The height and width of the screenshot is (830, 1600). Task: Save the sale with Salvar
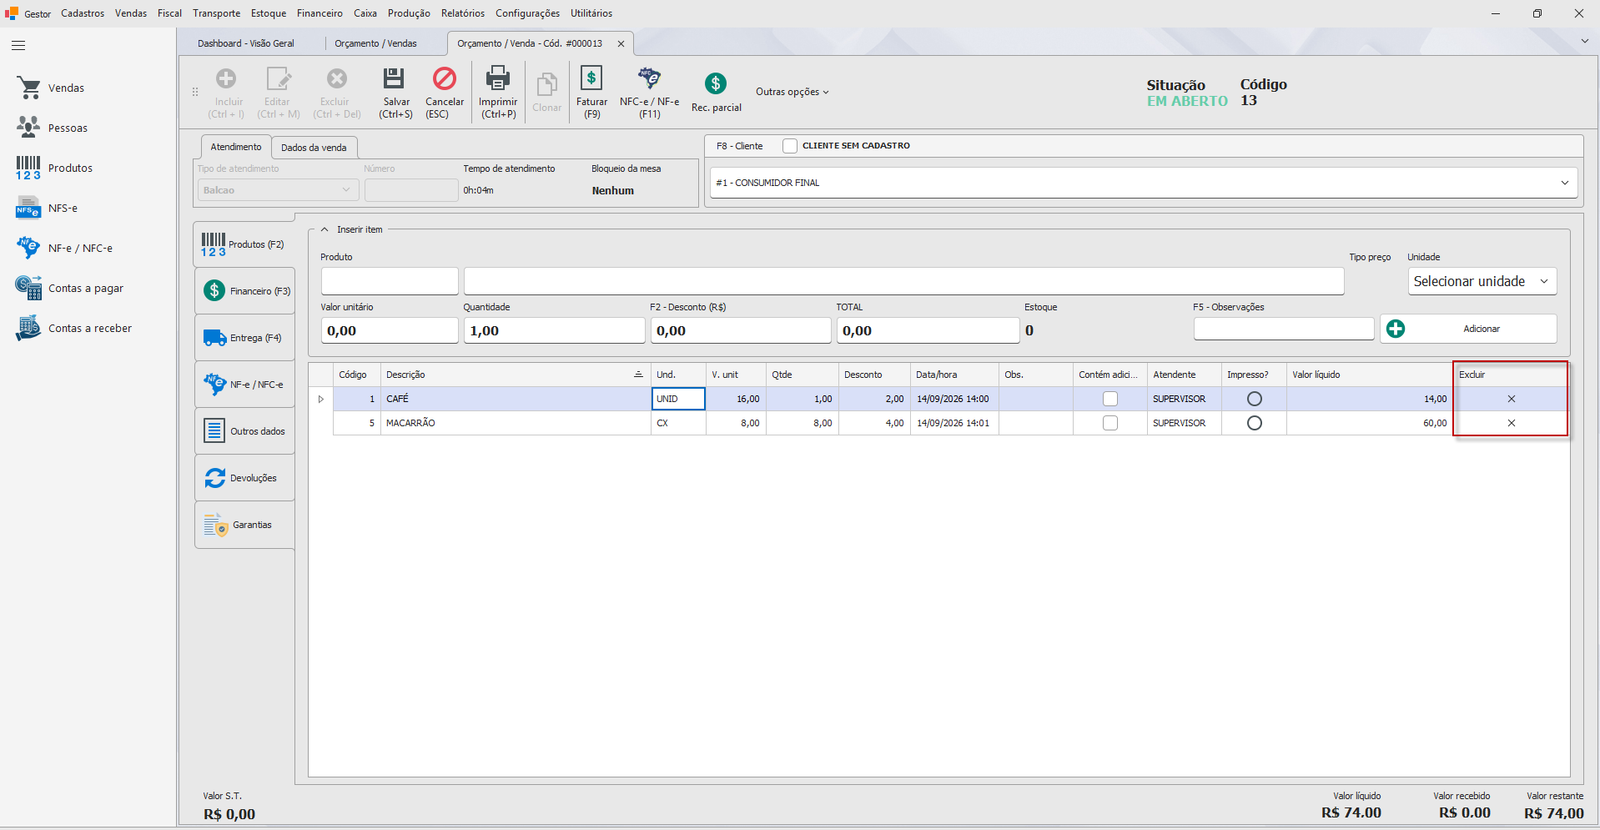395,93
